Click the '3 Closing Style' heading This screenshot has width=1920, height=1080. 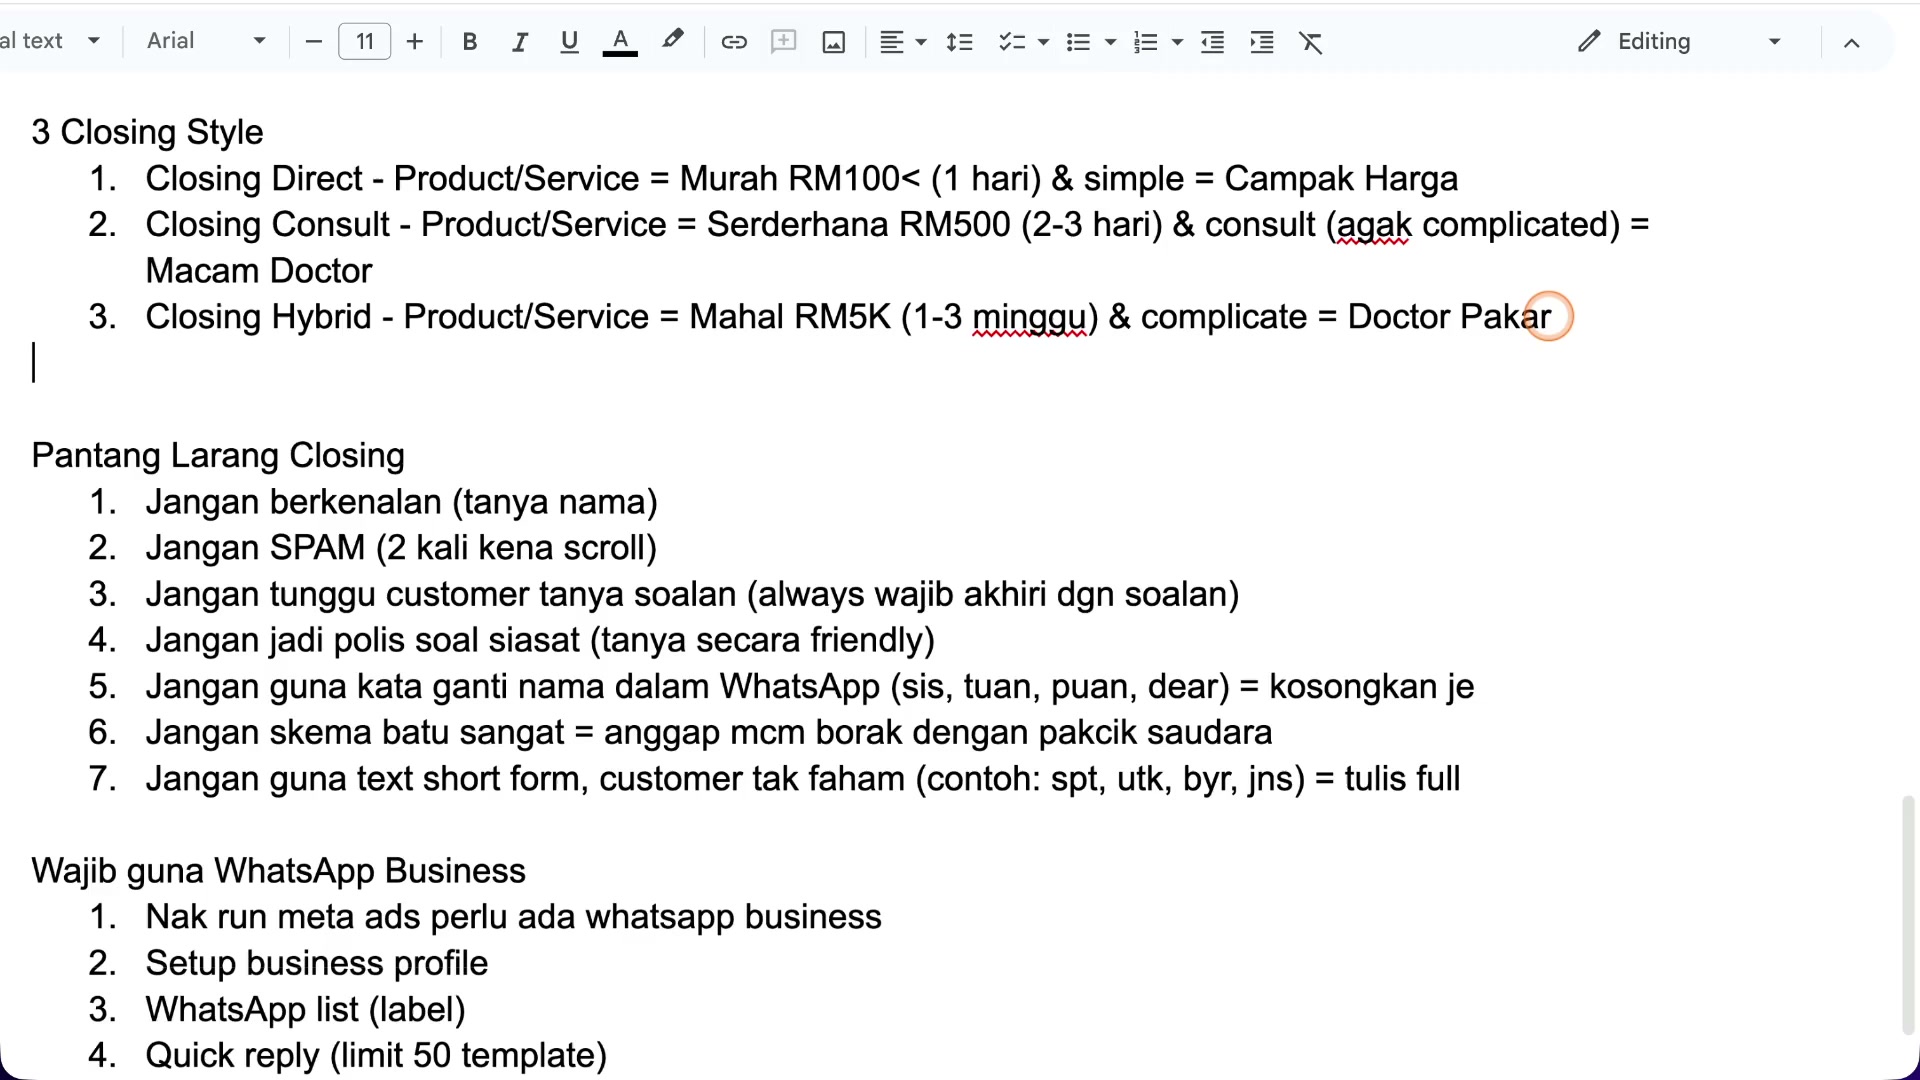147,132
